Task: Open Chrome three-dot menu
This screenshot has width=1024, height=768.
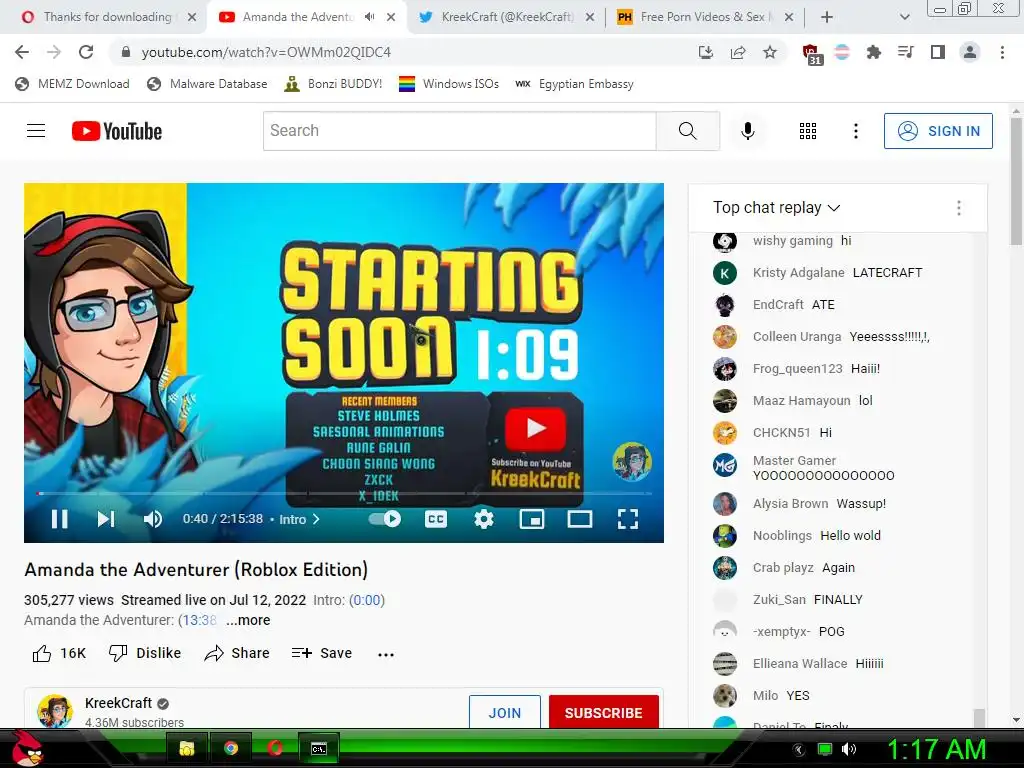Action: (1002, 52)
